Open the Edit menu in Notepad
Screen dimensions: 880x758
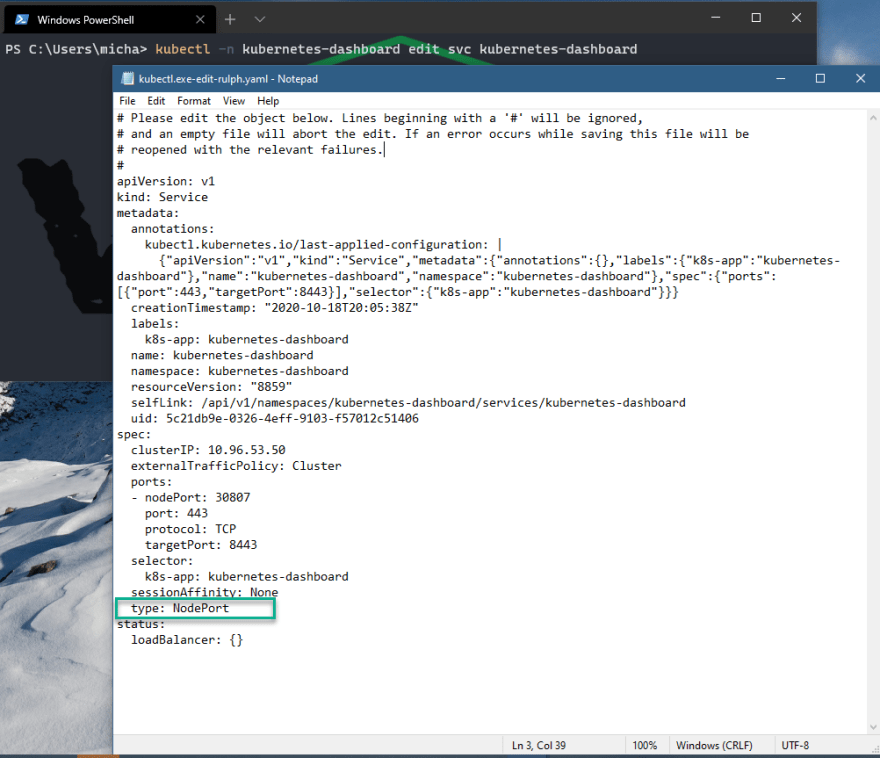(x=156, y=101)
